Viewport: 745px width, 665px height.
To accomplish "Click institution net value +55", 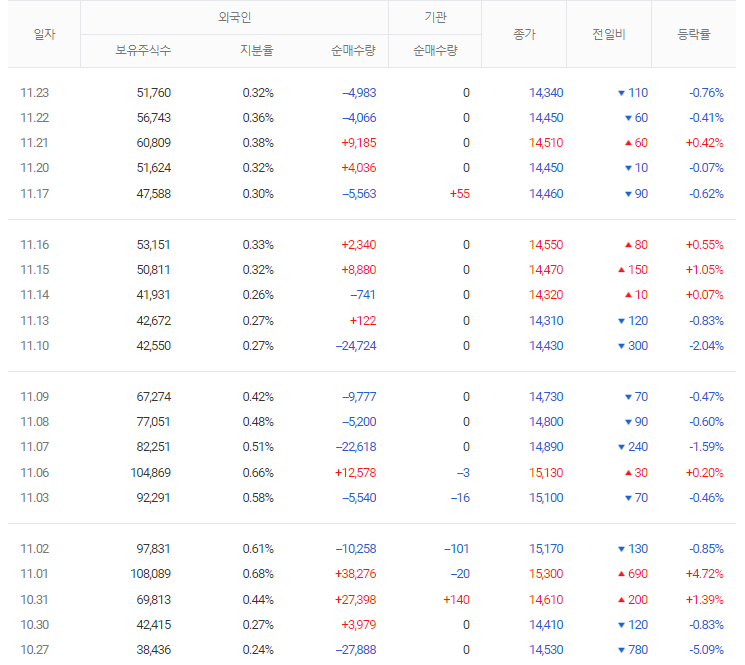I will click(x=460, y=194).
